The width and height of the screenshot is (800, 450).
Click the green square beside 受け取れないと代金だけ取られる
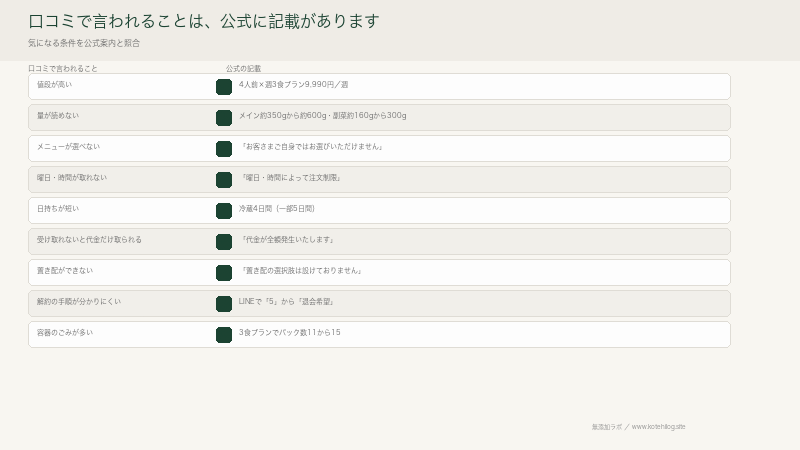[x=224, y=242]
